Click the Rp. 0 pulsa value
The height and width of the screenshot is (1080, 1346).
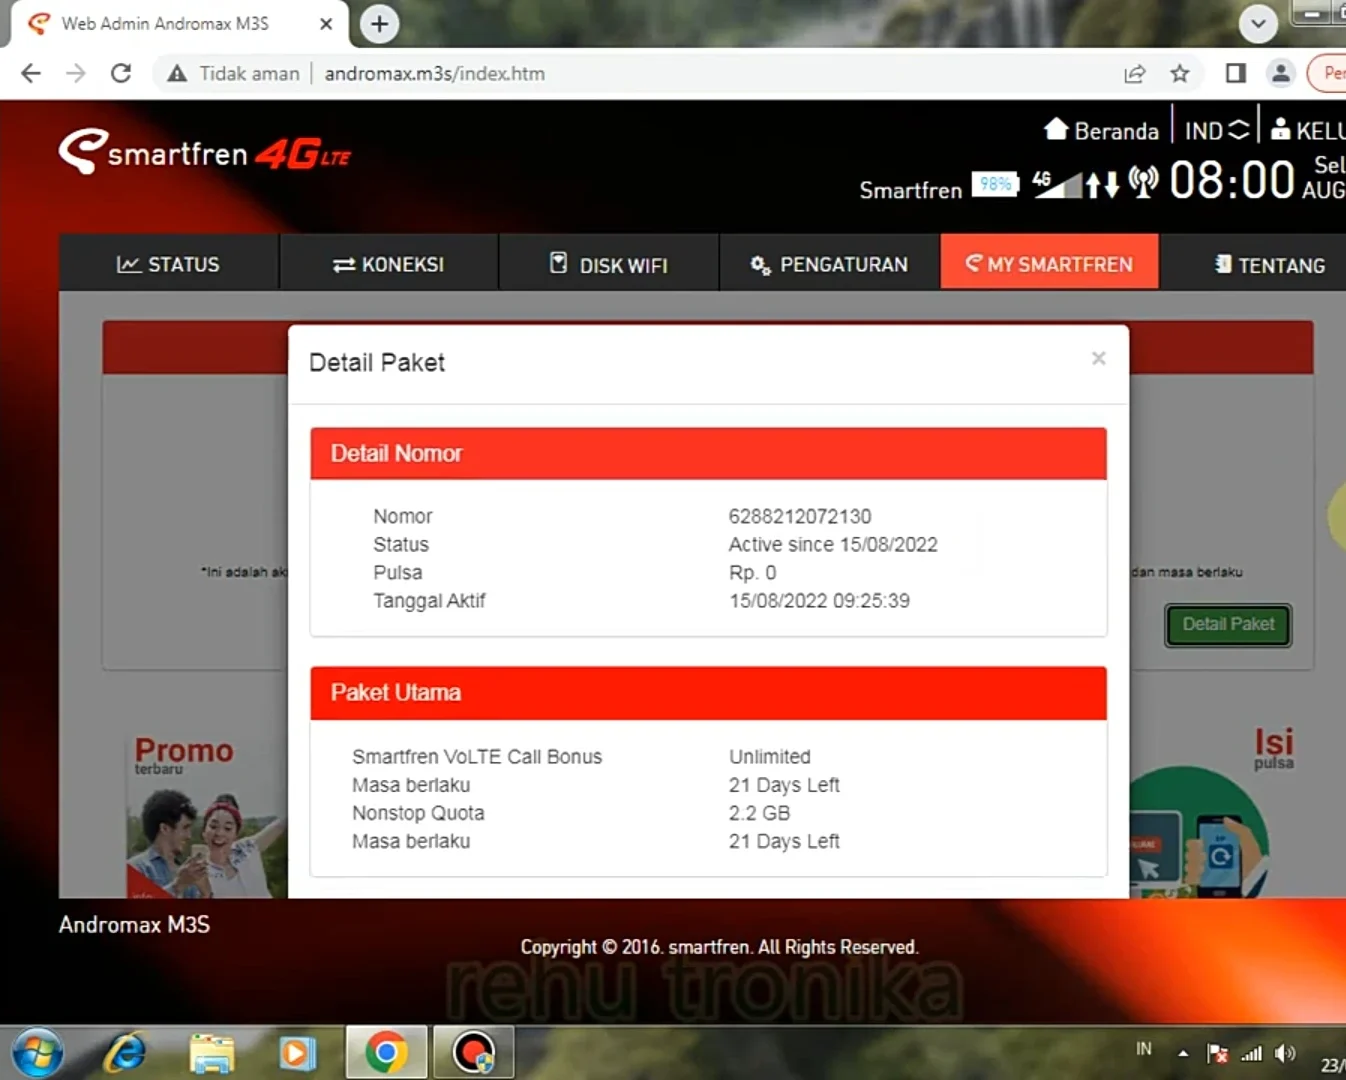752,572
